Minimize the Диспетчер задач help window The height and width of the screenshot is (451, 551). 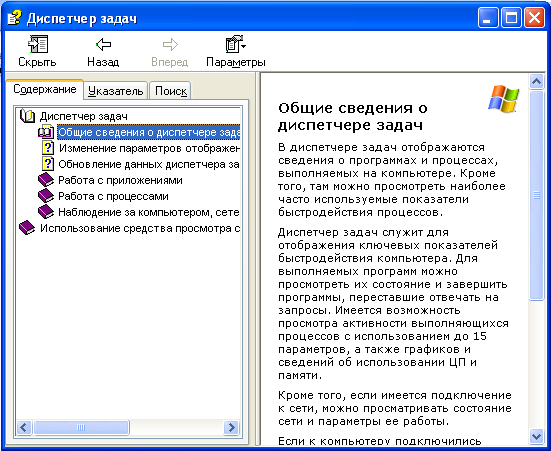(488, 17)
